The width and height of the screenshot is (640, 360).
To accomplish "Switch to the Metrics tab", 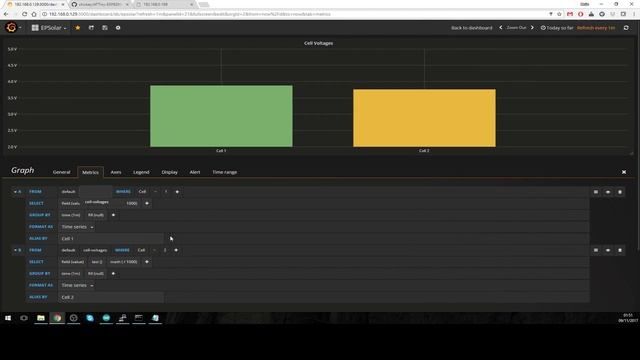I will 90,172.
